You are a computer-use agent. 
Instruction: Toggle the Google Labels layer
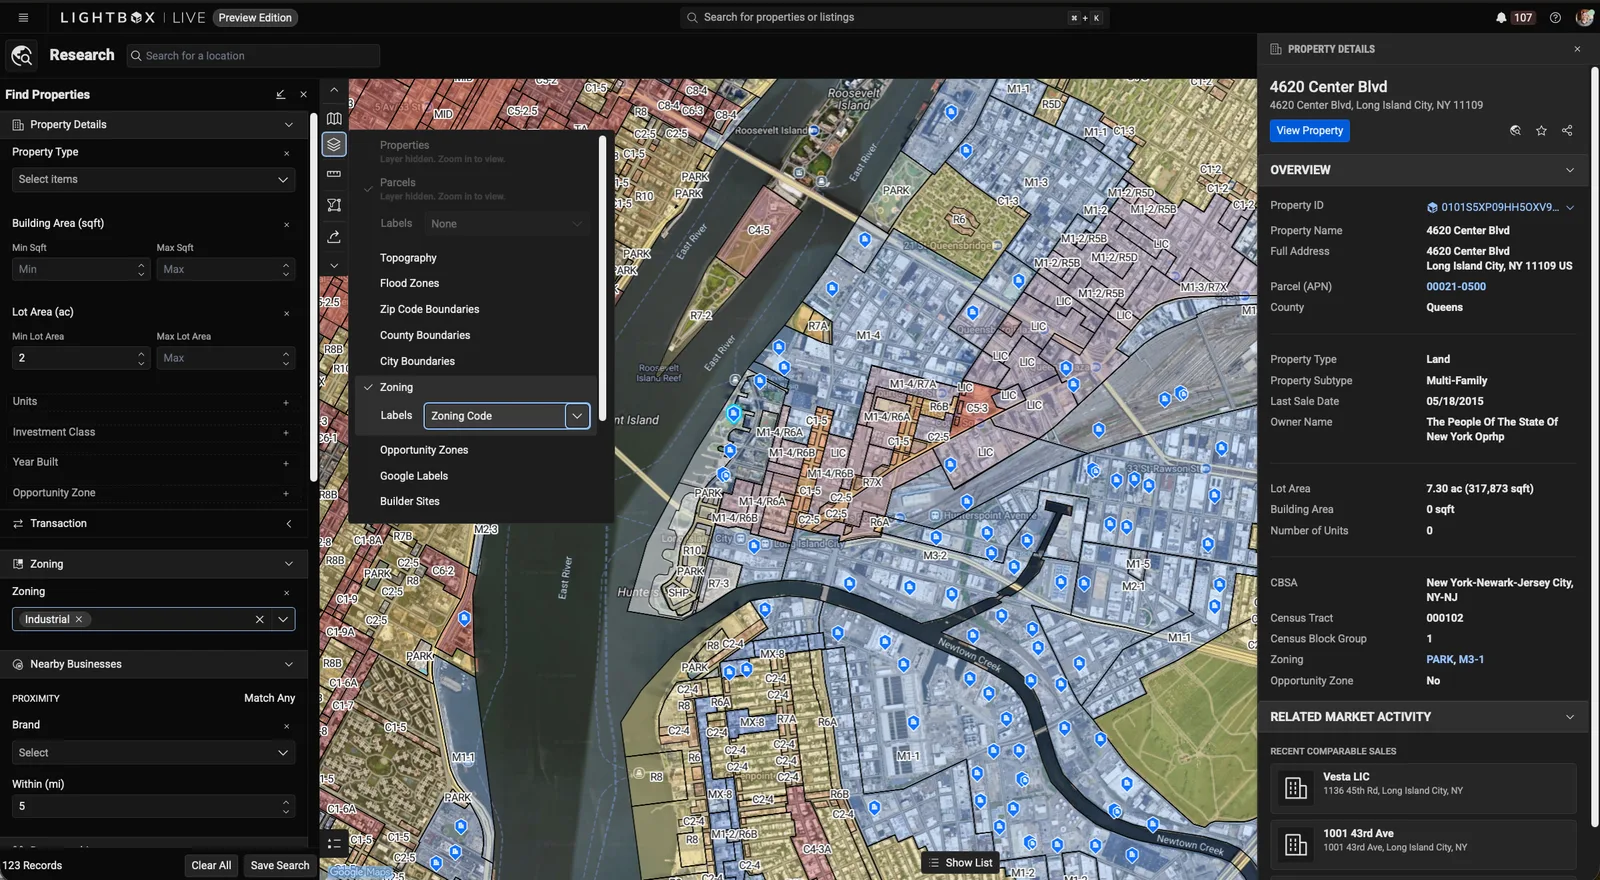point(414,476)
